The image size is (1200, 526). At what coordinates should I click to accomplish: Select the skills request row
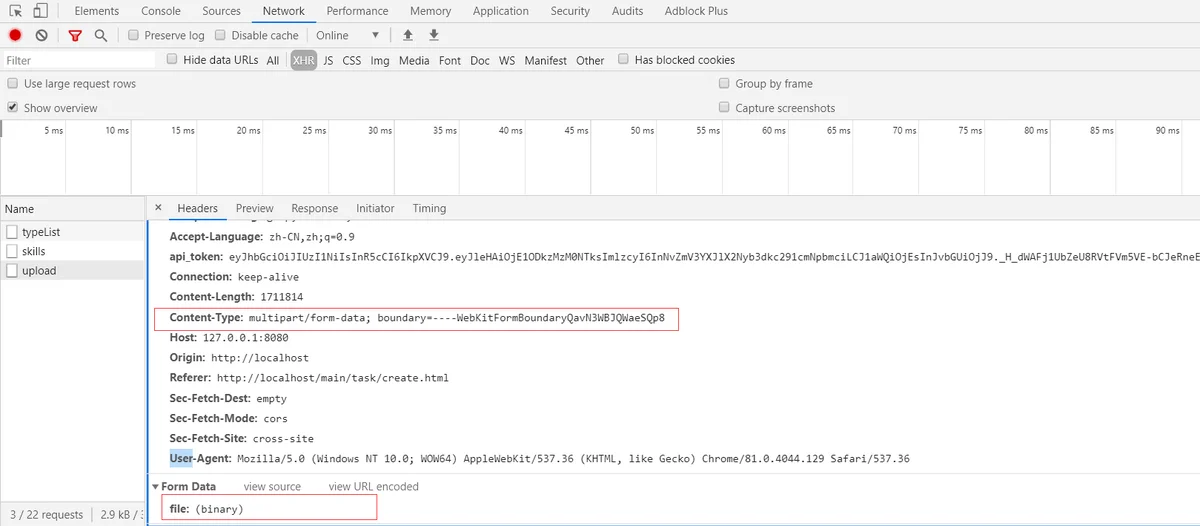(x=73, y=251)
